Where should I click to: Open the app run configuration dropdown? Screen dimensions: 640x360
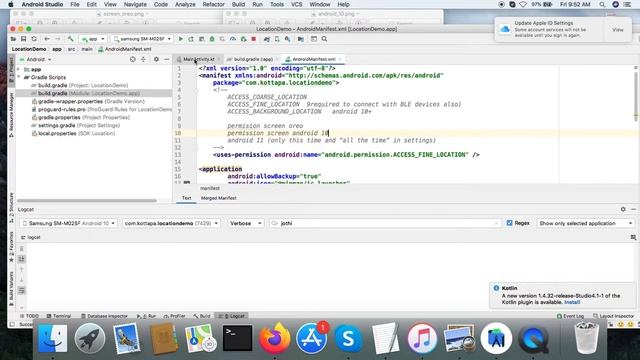coord(93,39)
